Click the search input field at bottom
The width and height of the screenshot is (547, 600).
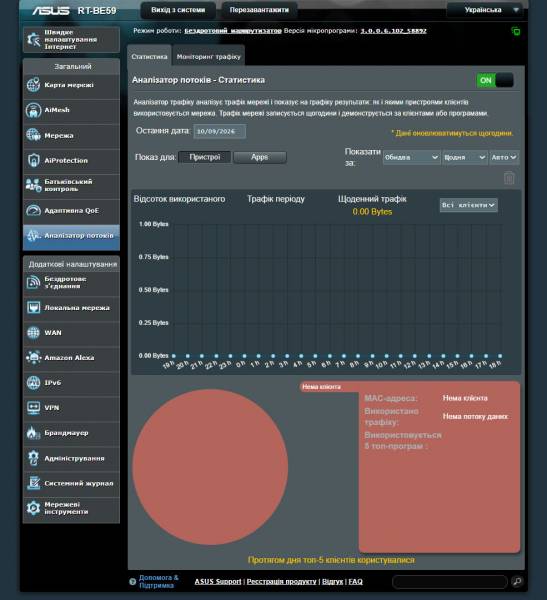(x=450, y=582)
